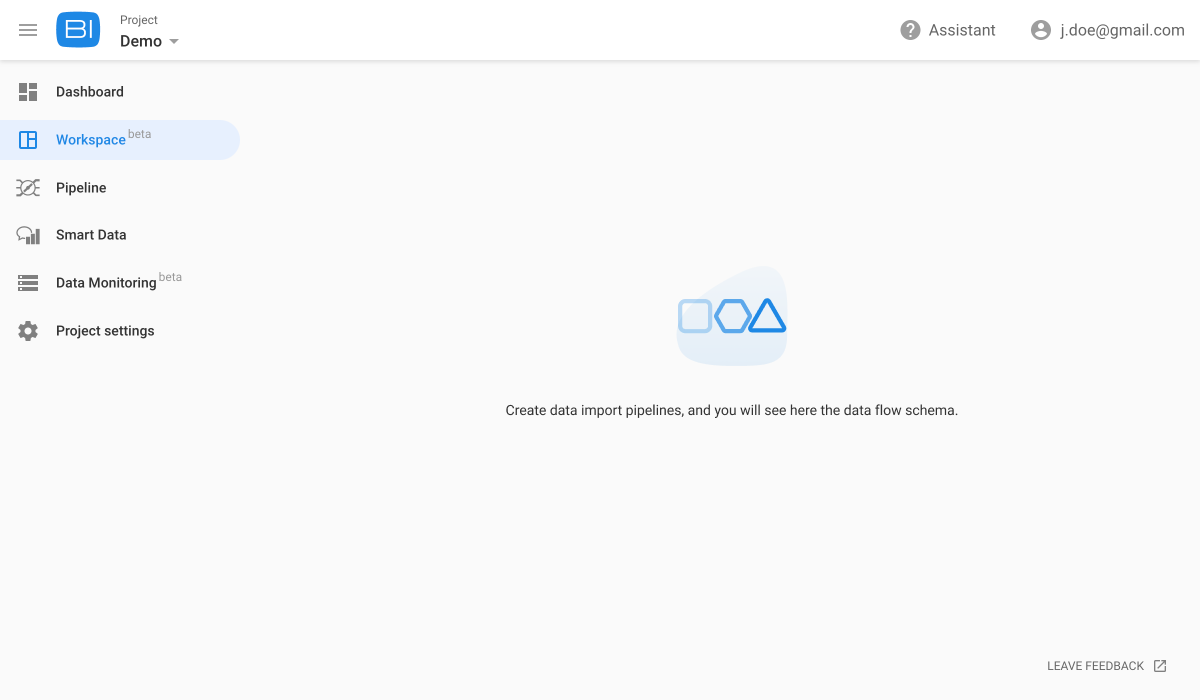
Task: Click the blue BI logo
Action: point(78,30)
